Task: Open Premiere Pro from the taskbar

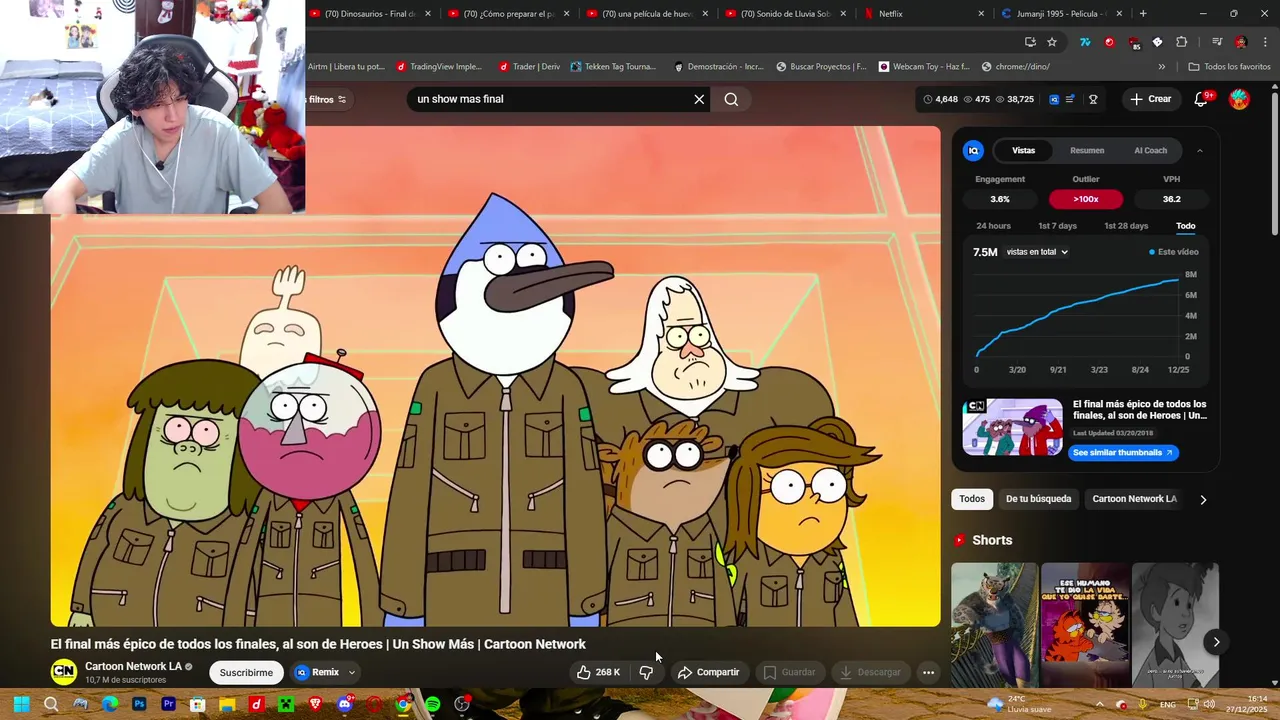Action: [169, 704]
